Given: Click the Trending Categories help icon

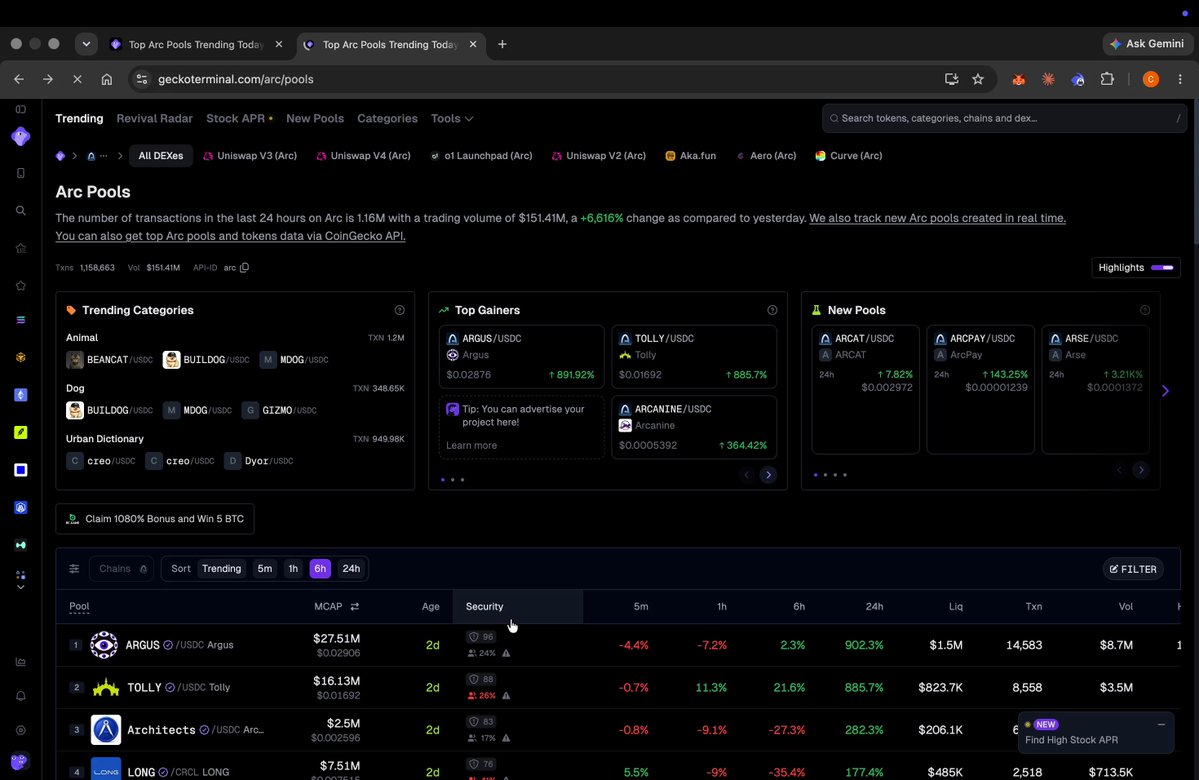Looking at the screenshot, I should point(399,310).
